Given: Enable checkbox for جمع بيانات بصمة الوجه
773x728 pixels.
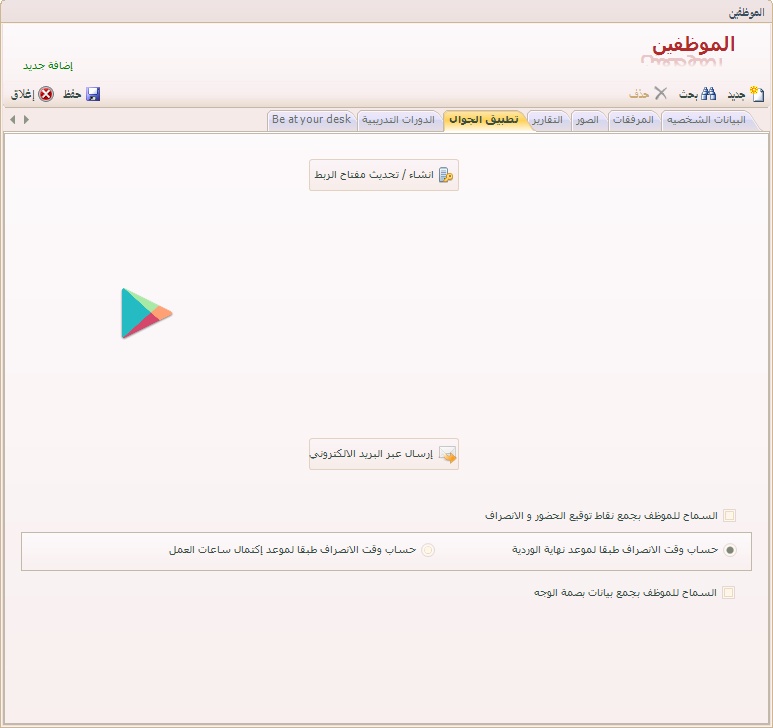Looking at the screenshot, I should pos(729,592).
